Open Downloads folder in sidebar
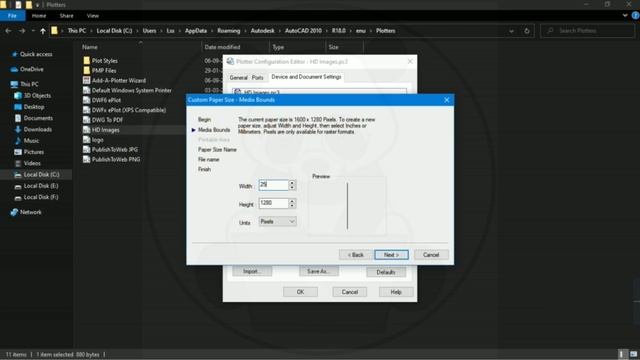 pyautogui.click(x=38, y=129)
